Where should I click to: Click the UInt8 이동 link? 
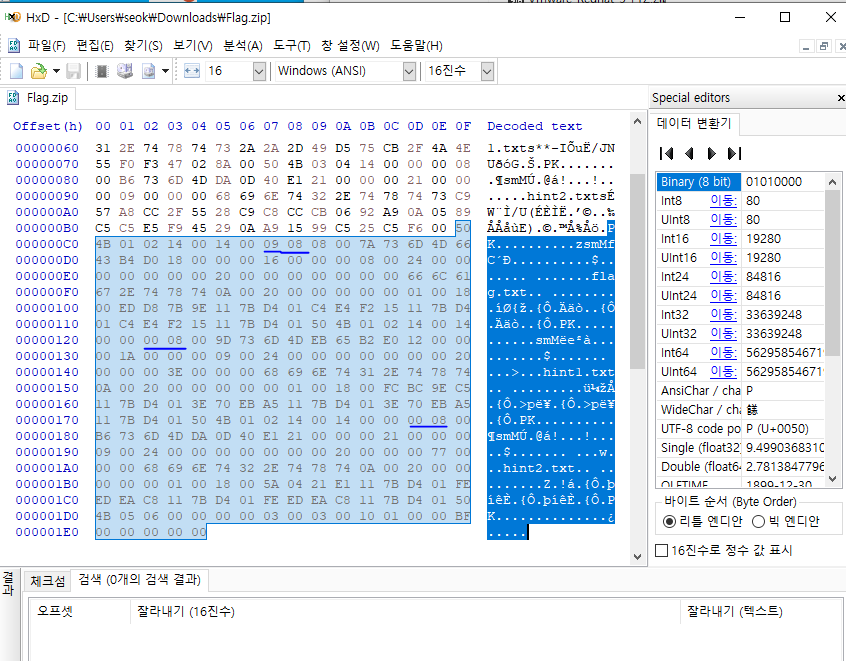tap(723, 220)
